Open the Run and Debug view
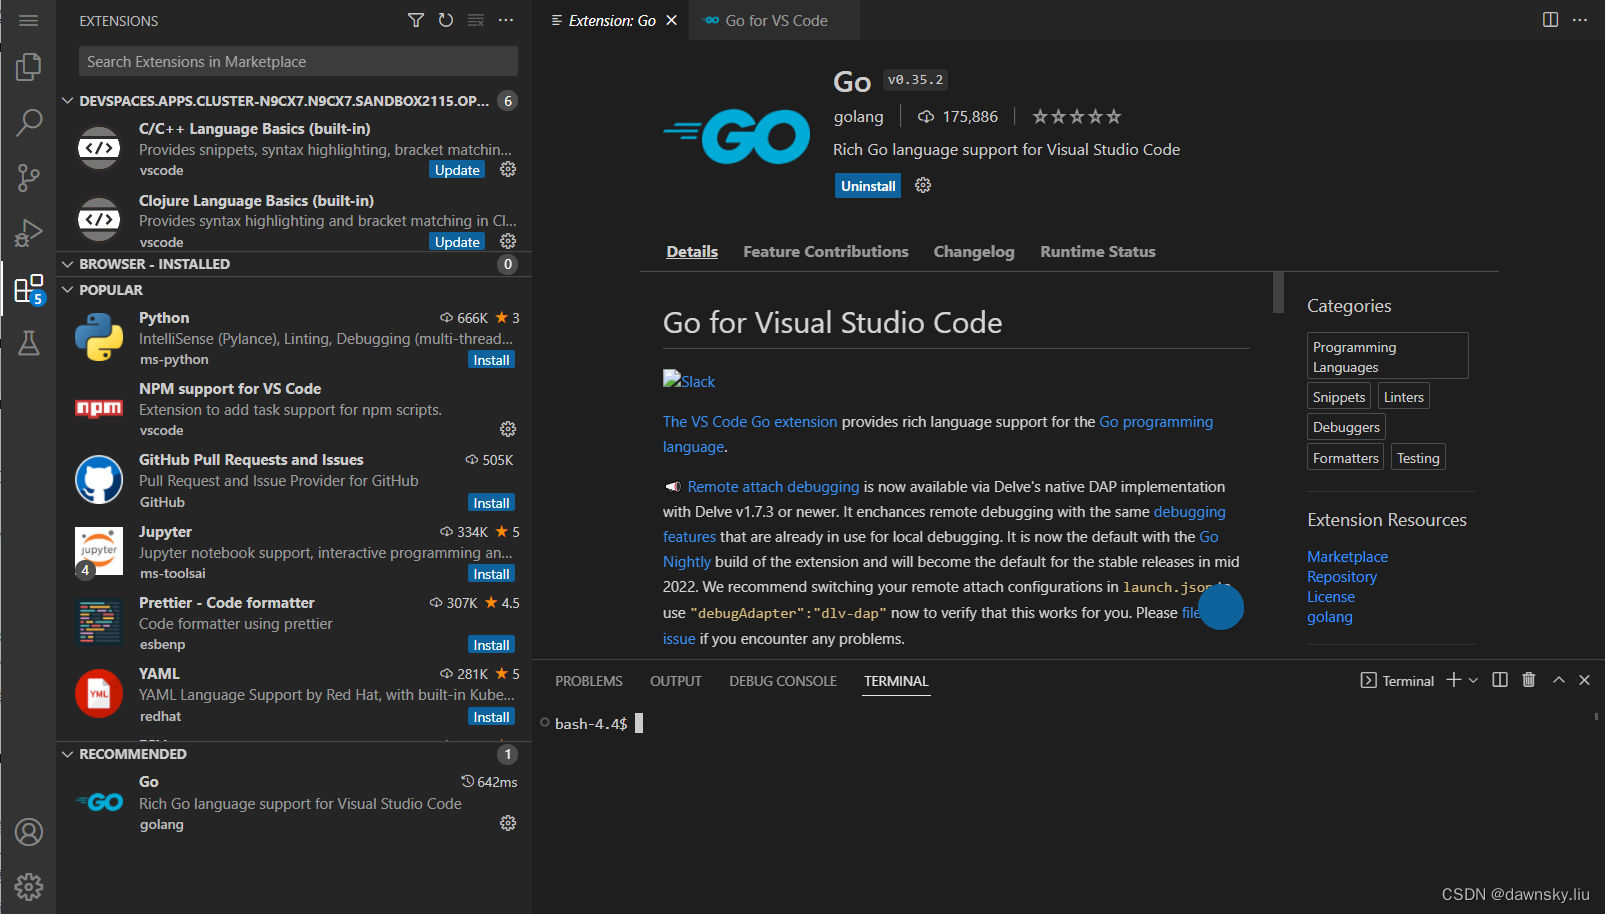 tap(28, 233)
